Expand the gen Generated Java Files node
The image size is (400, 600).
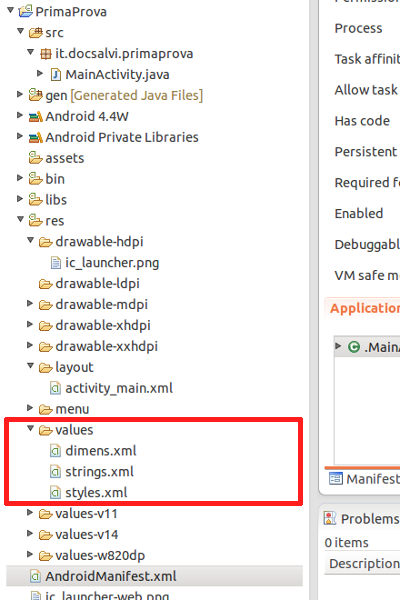coord(20,94)
